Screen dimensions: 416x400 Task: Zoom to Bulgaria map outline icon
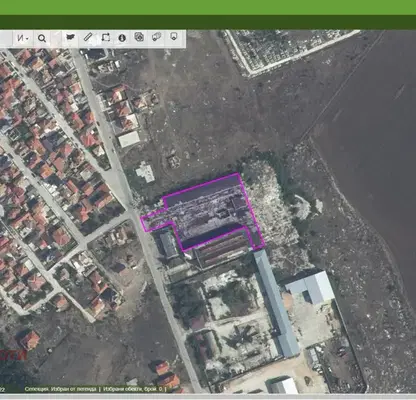click(71, 37)
